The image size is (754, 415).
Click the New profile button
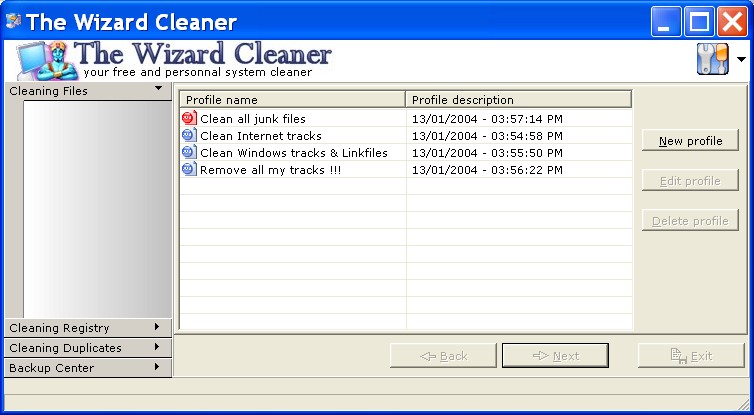point(690,140)
